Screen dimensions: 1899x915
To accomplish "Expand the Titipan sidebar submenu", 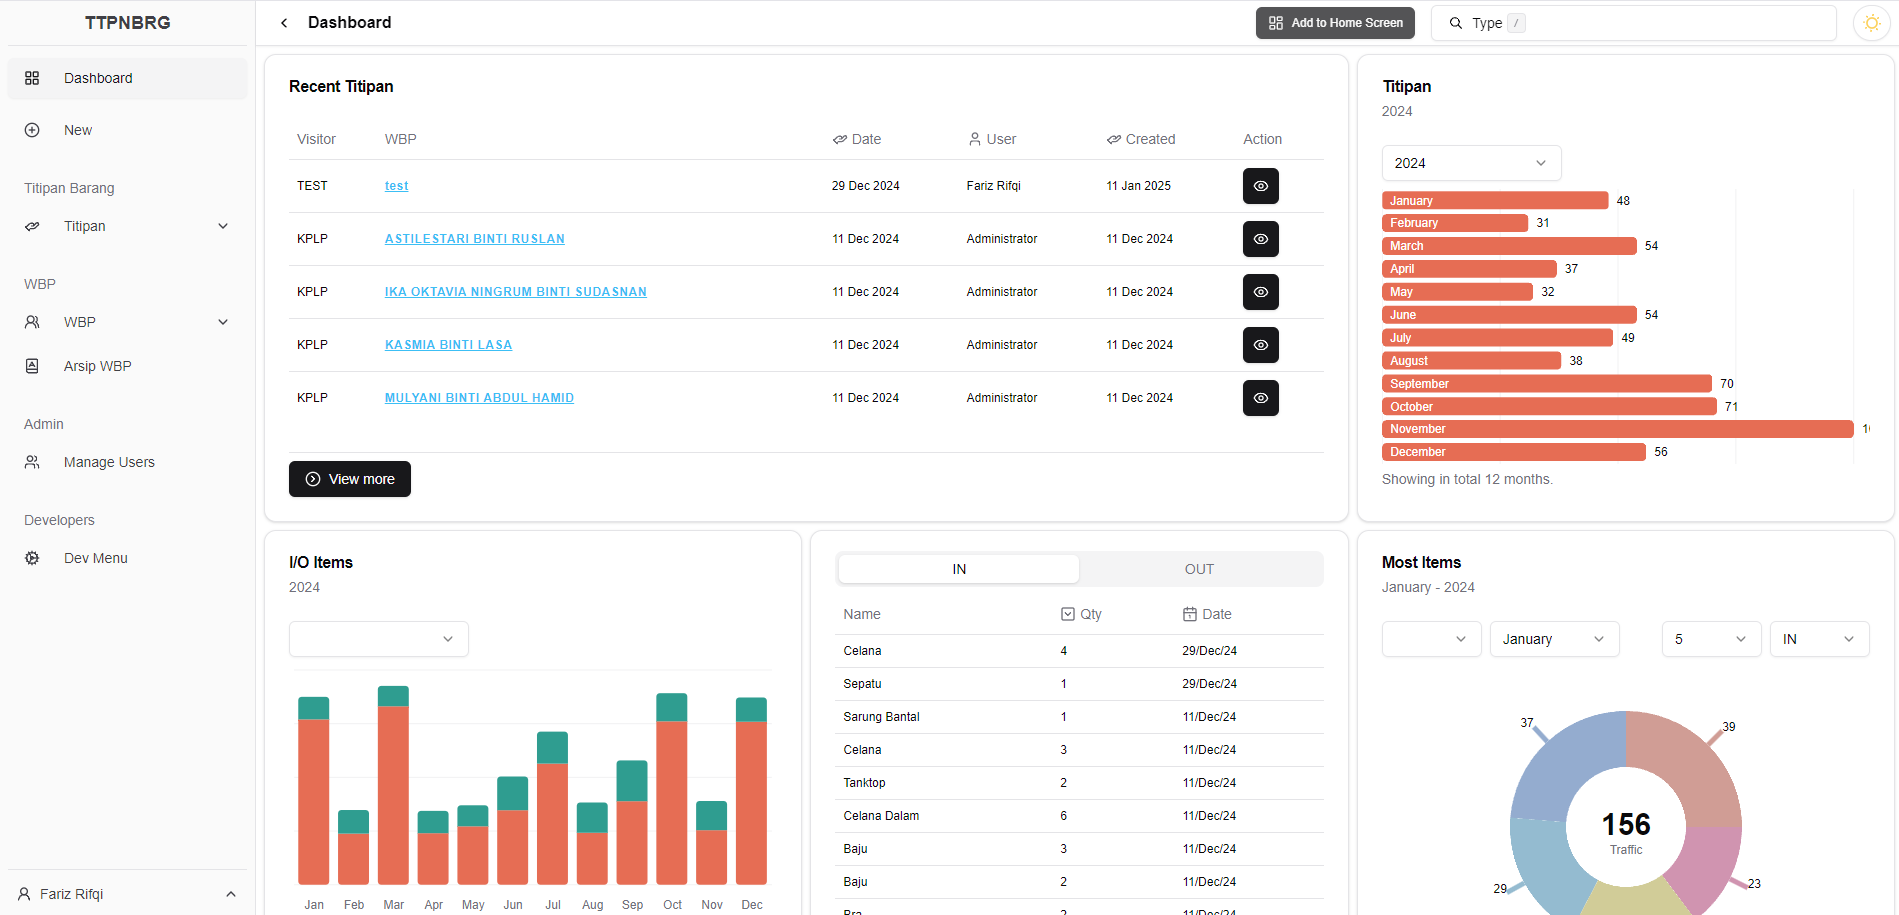I will tap(223, 226).
